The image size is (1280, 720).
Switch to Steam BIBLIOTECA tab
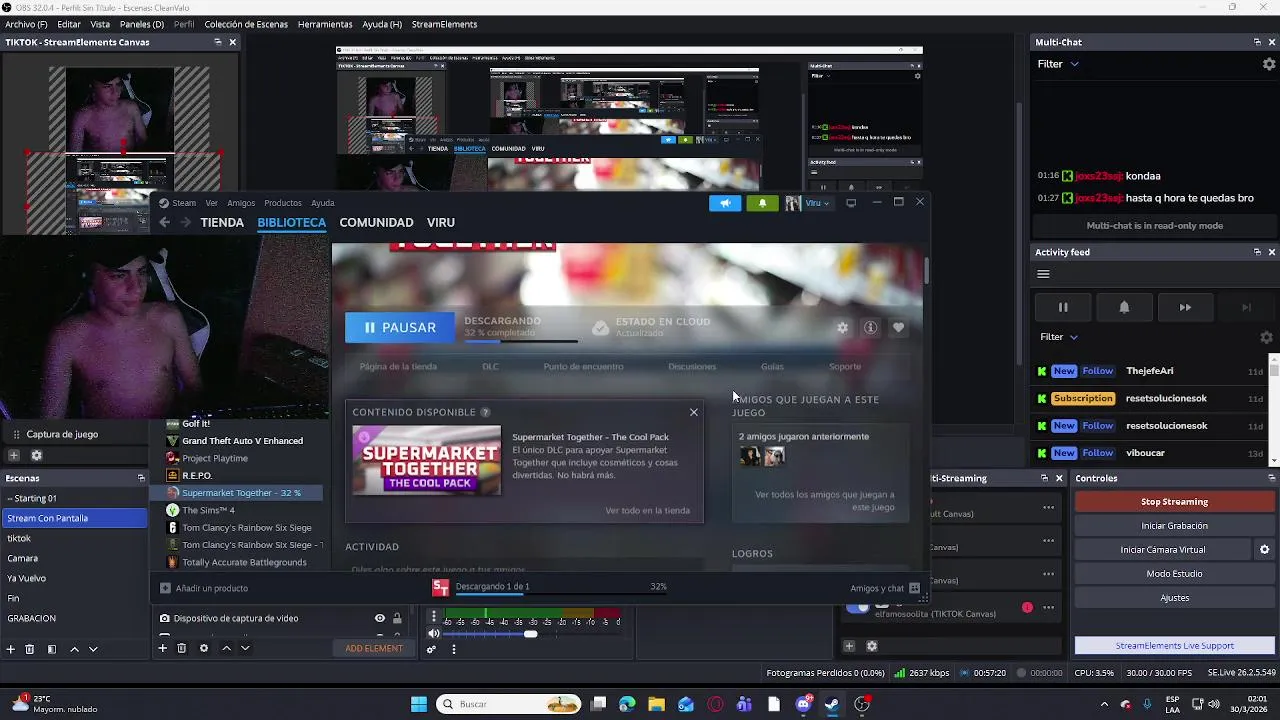pyautogui.click(x=291, y=223)
